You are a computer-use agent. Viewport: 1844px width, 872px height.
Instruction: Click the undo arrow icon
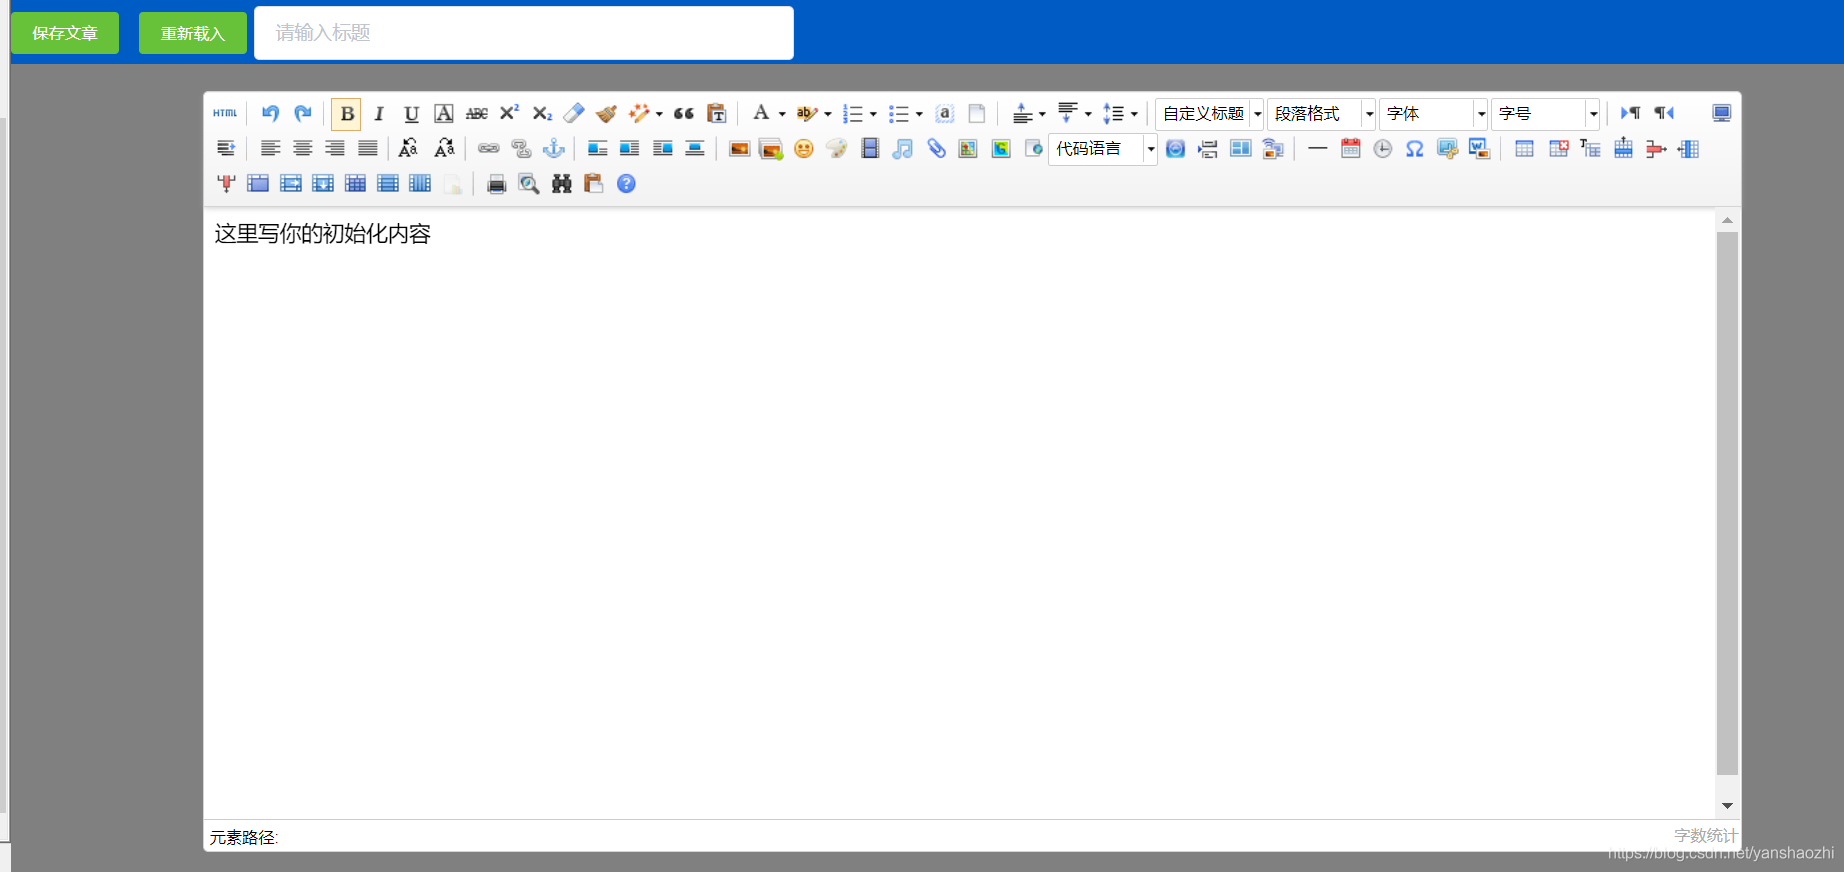point(270,113)
